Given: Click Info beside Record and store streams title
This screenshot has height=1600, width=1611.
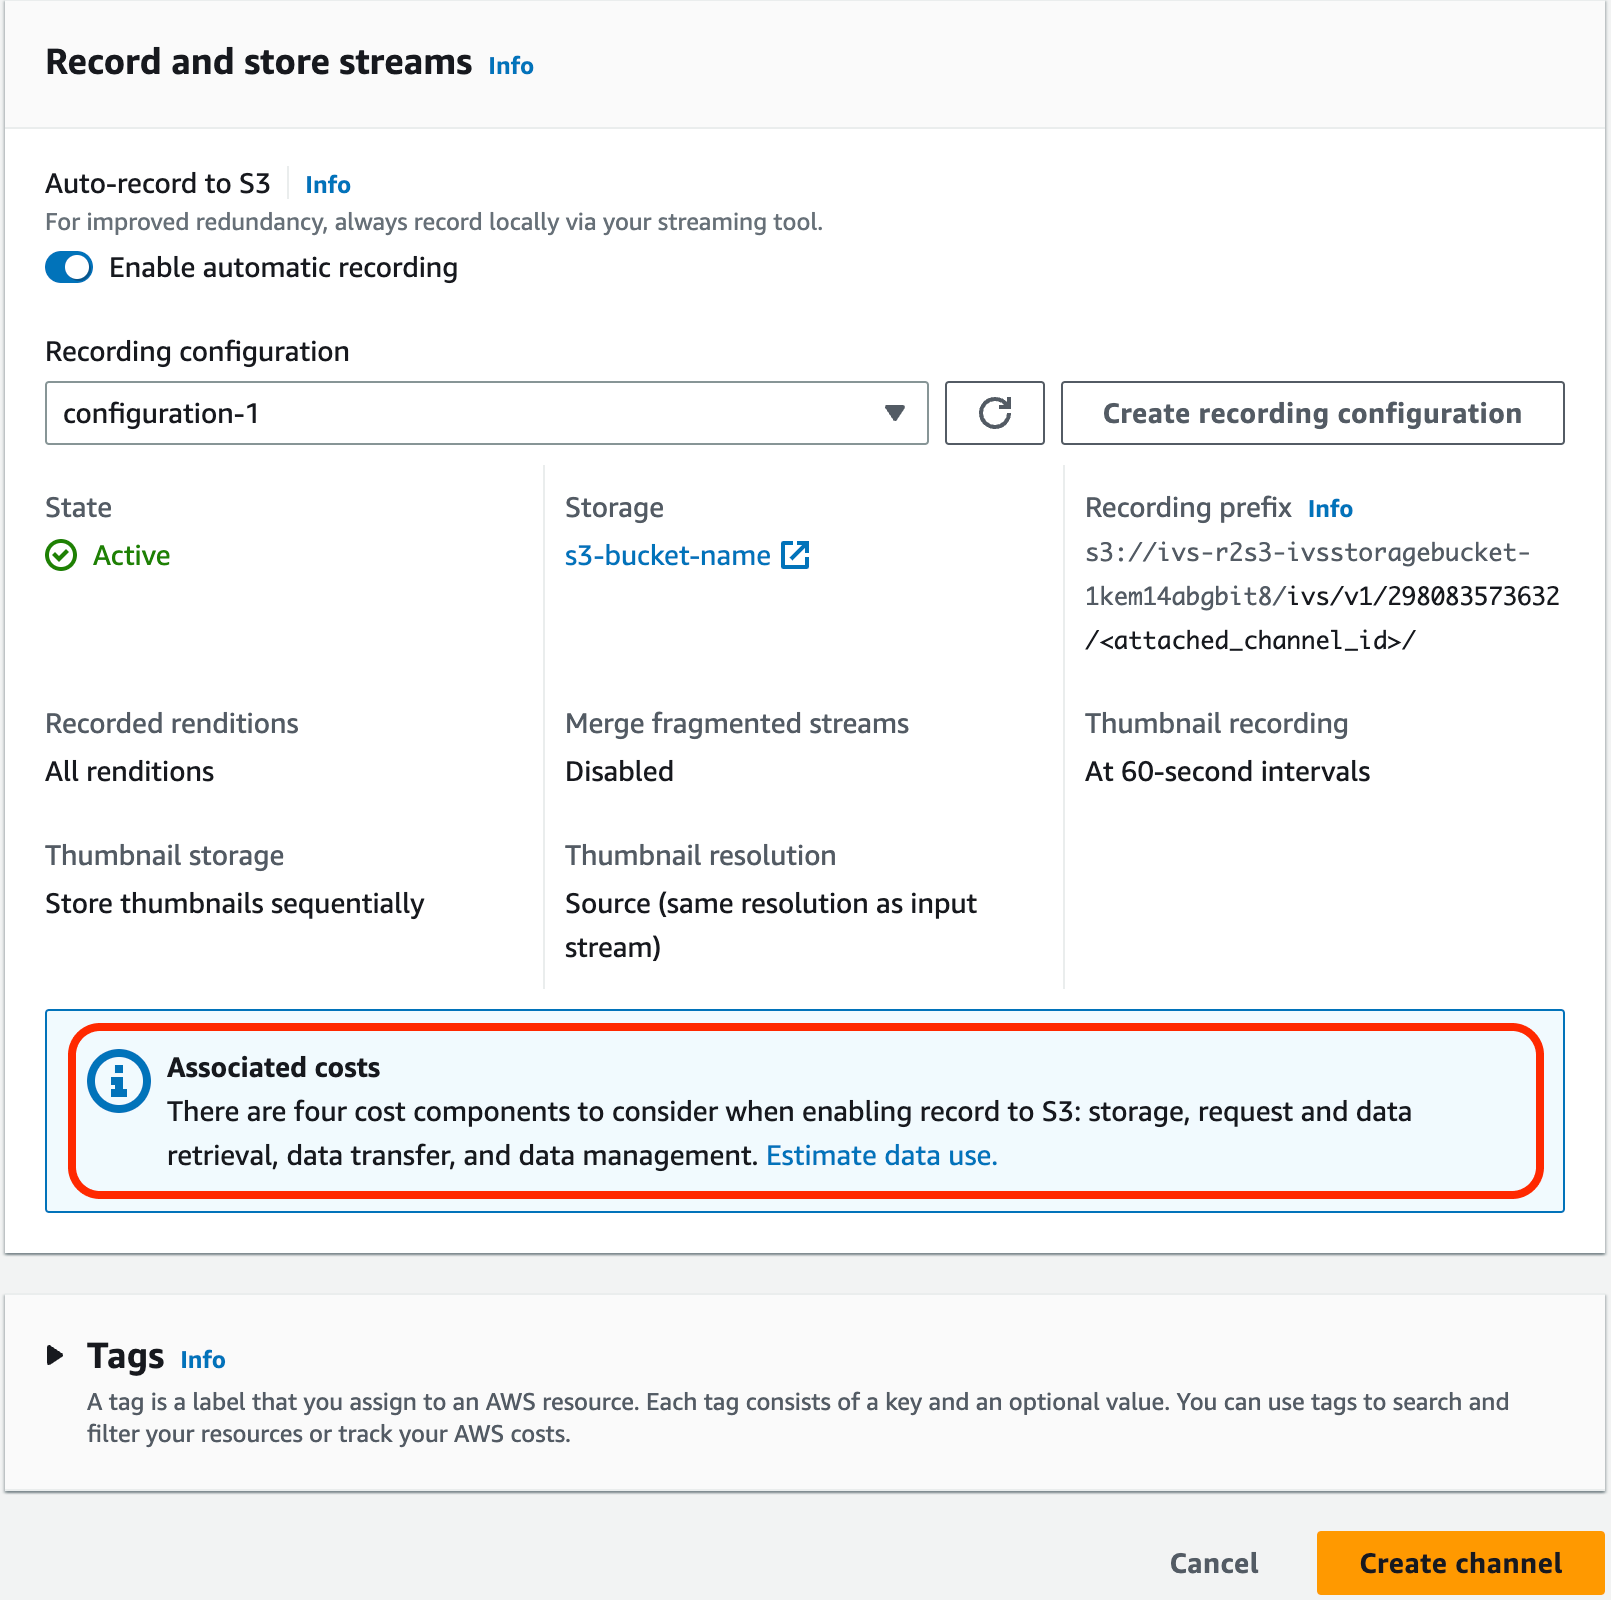Looking at the screenshot, I should [509, 66].
